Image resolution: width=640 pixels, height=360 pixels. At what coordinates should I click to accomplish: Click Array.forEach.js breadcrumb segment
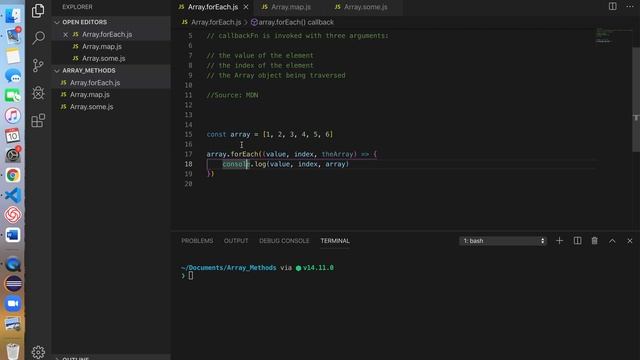[216, 22]
